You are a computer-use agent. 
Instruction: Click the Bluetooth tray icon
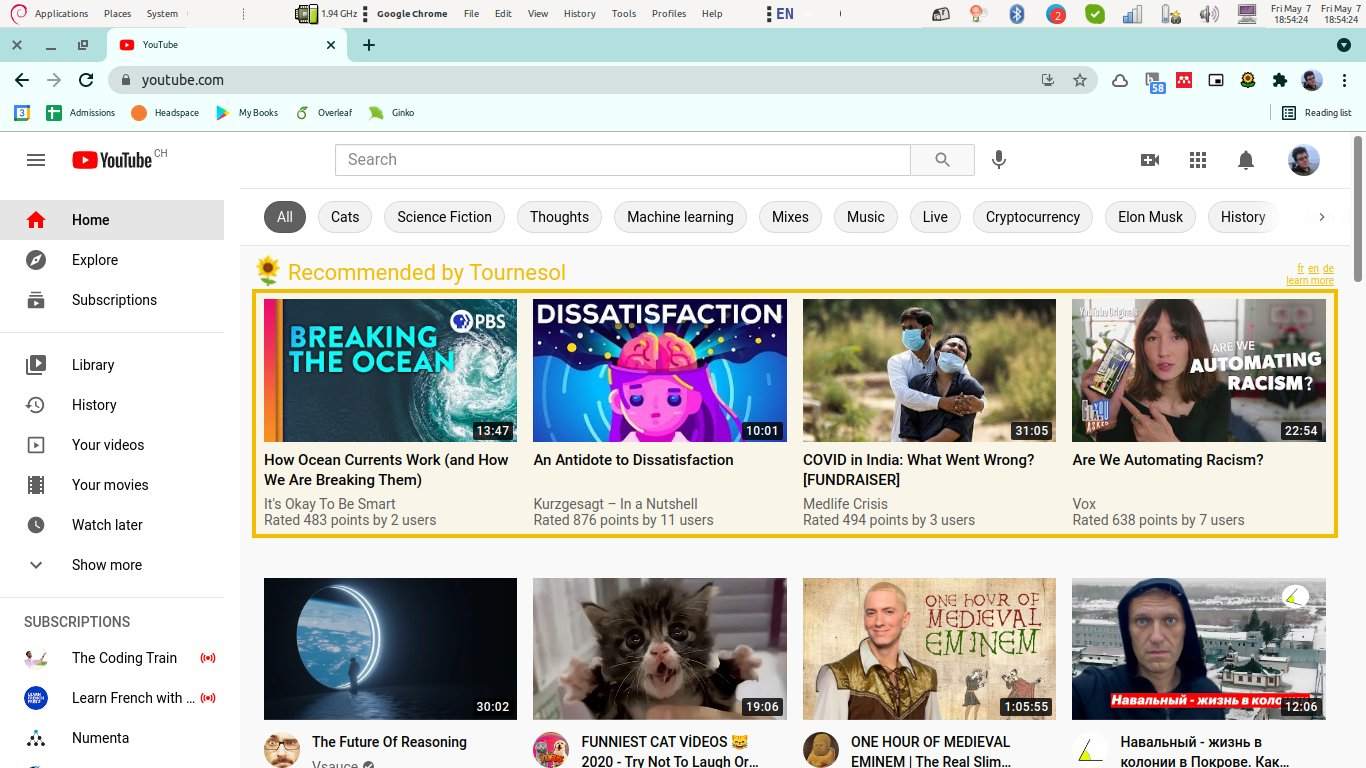coord(1017,14)
